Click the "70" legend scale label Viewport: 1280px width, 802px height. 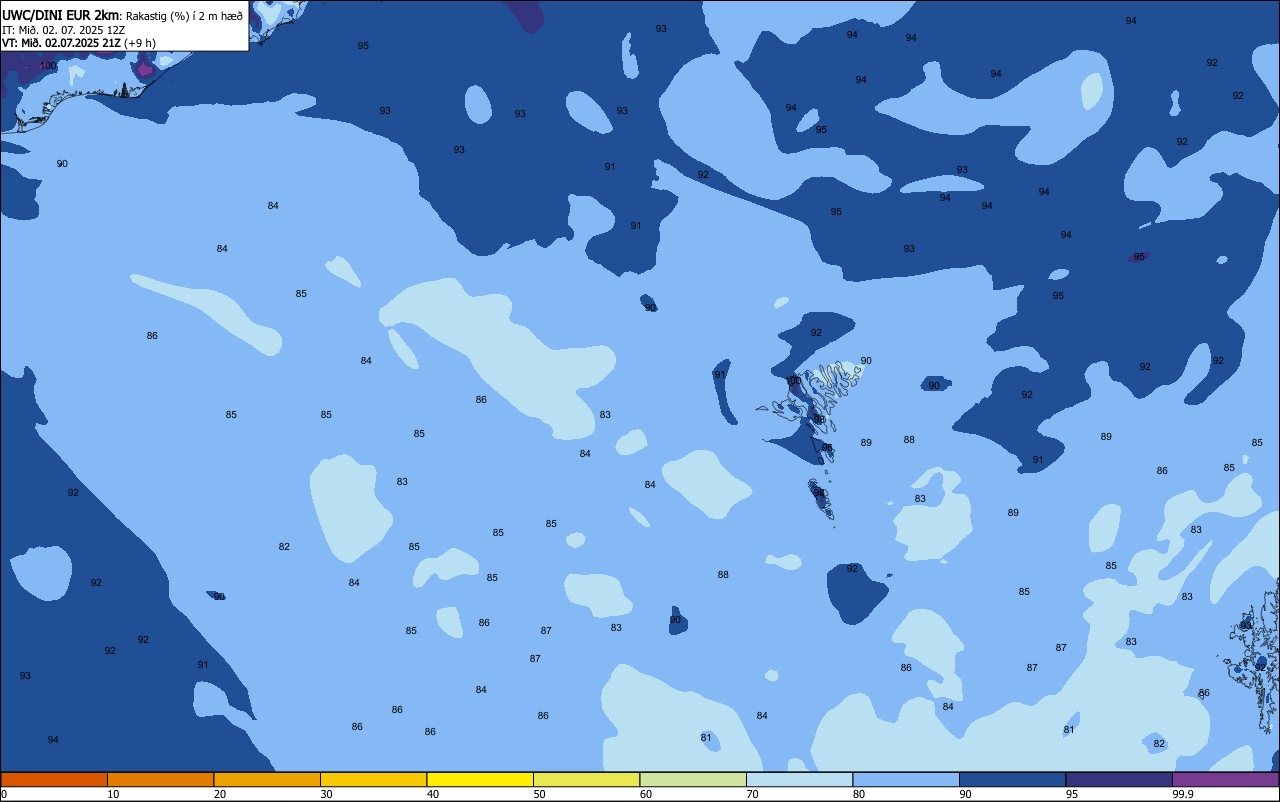(752, 794)
